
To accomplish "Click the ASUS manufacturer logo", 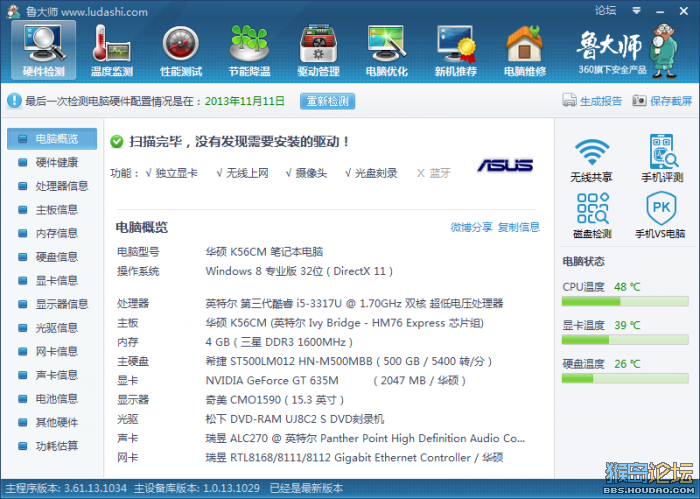I will click(x=505, y=166).
